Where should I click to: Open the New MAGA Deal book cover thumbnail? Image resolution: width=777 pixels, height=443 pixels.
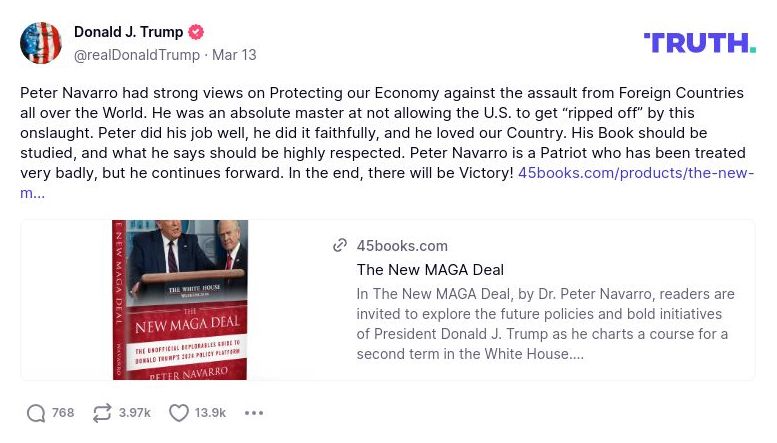(x=180, y=300)
